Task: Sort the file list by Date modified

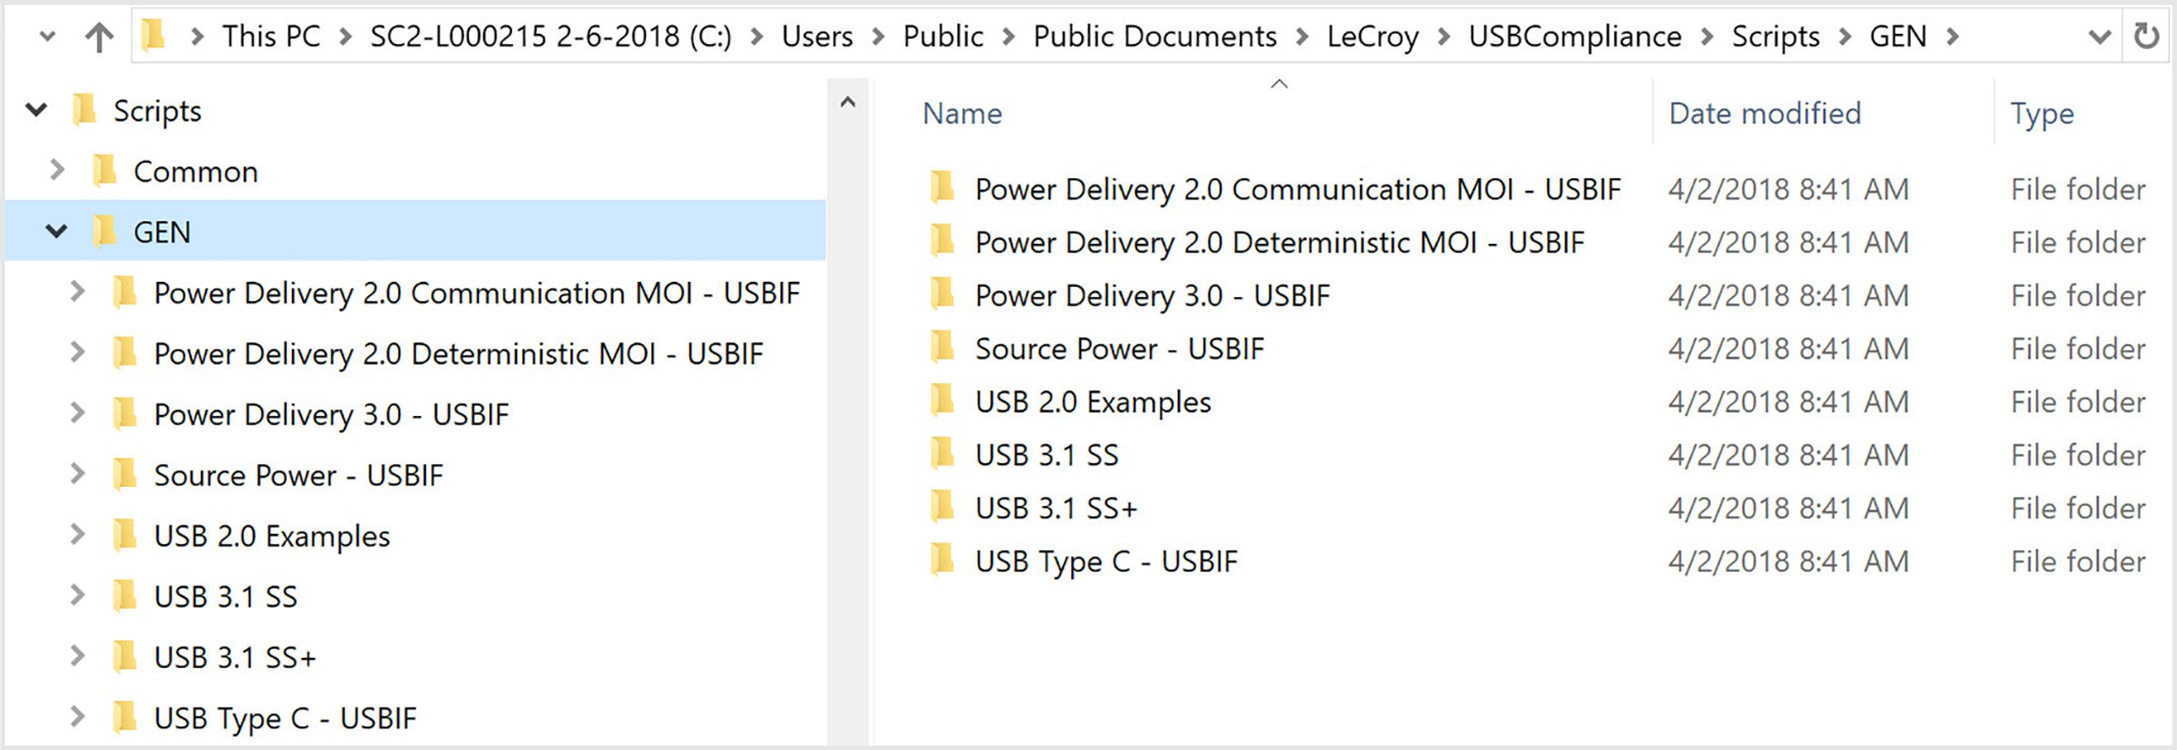Action: click(x=1765, y=113)
